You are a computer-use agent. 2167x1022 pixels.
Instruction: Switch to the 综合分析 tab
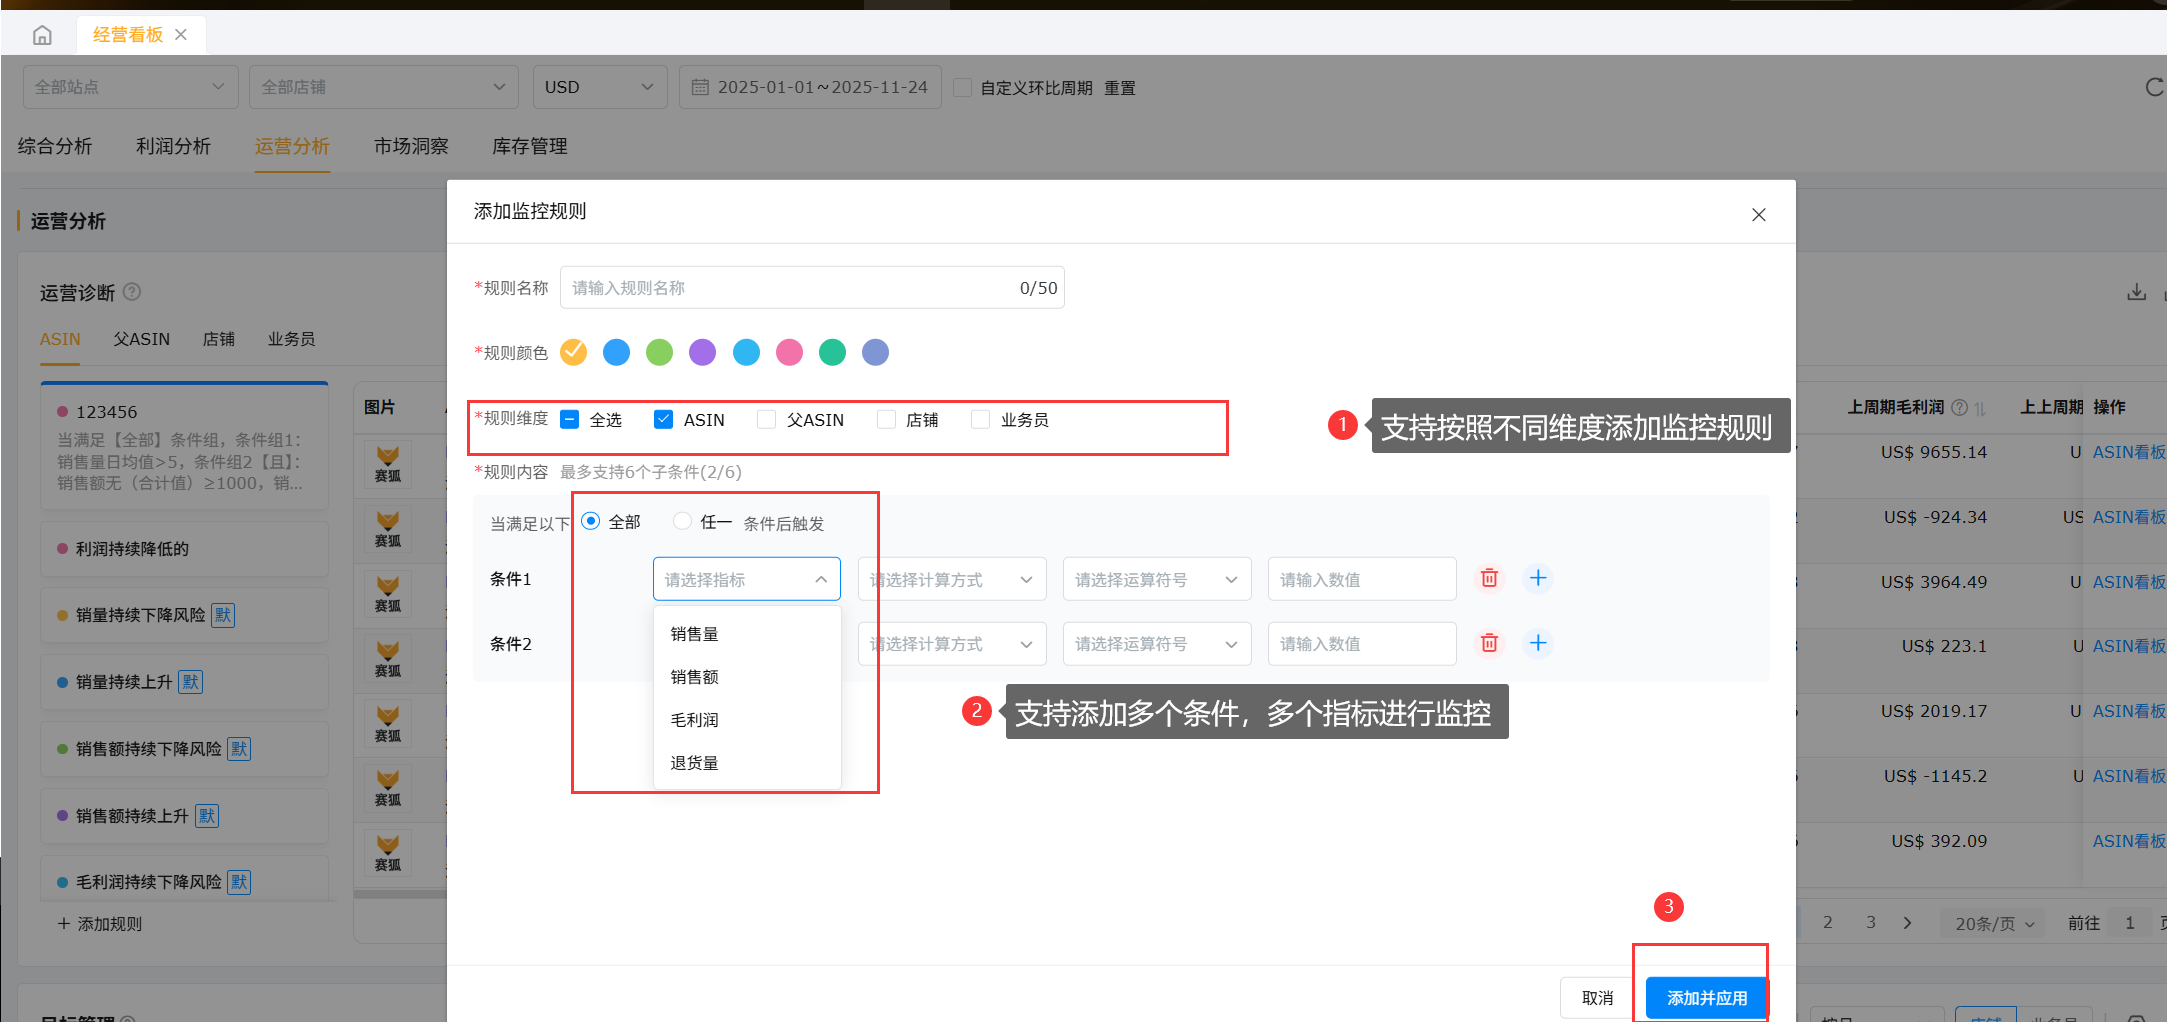click(55, 146)
